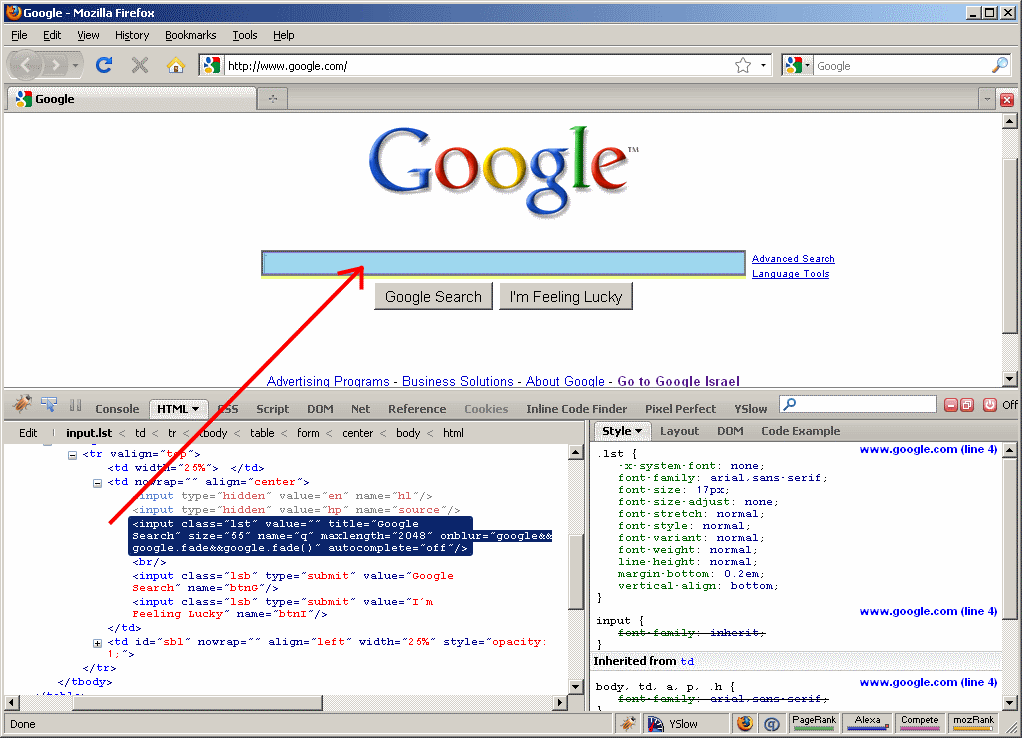Click the magnifier in browser search box
The width and height of the screenshot is (1022, 738).
click(999, 65)
